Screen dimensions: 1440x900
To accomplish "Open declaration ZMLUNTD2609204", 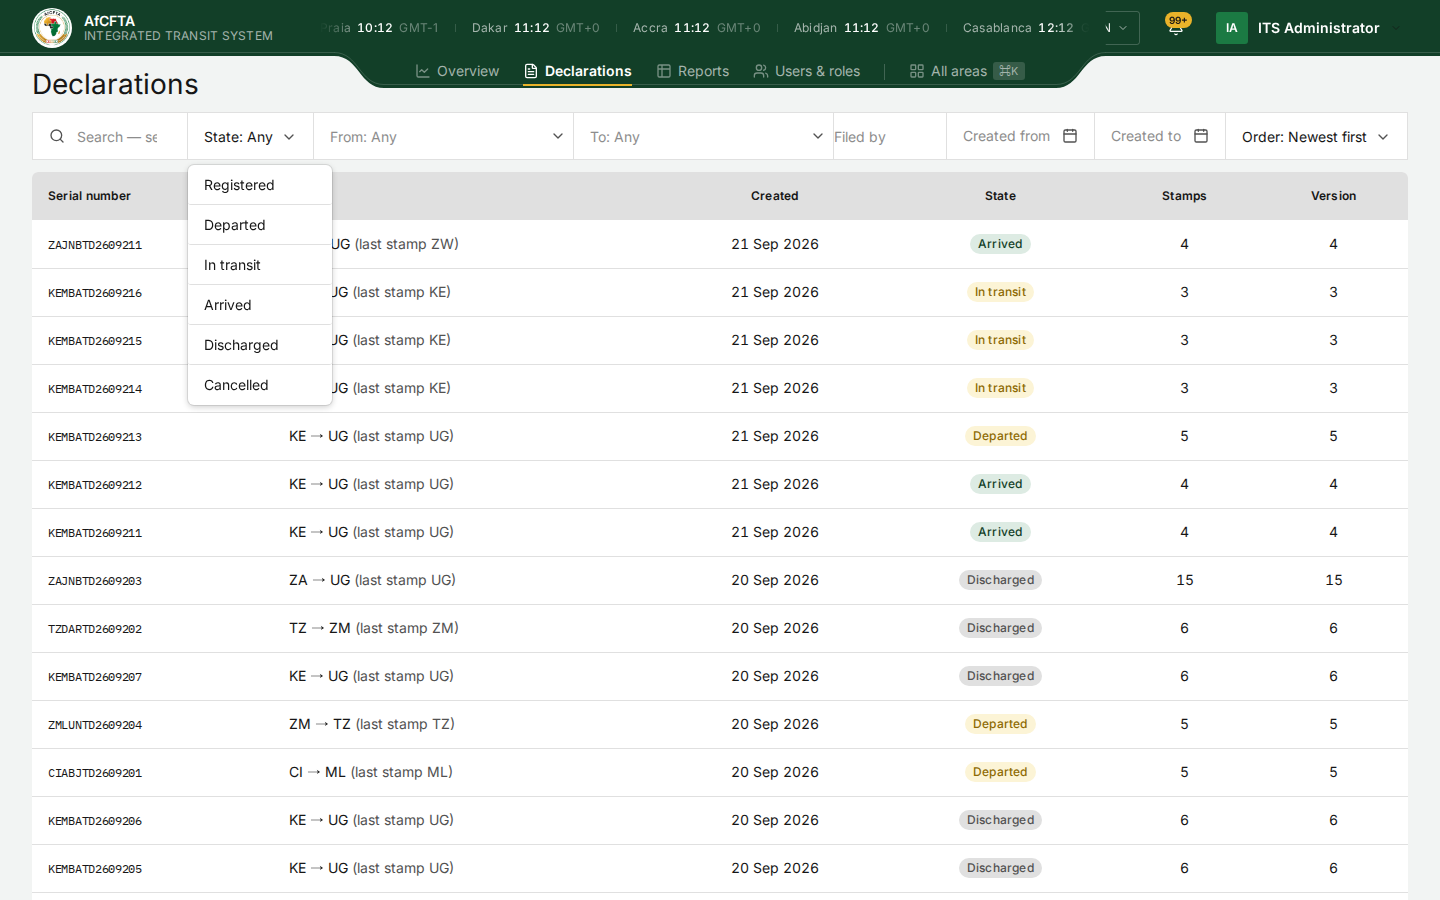I will coord(95,725).
